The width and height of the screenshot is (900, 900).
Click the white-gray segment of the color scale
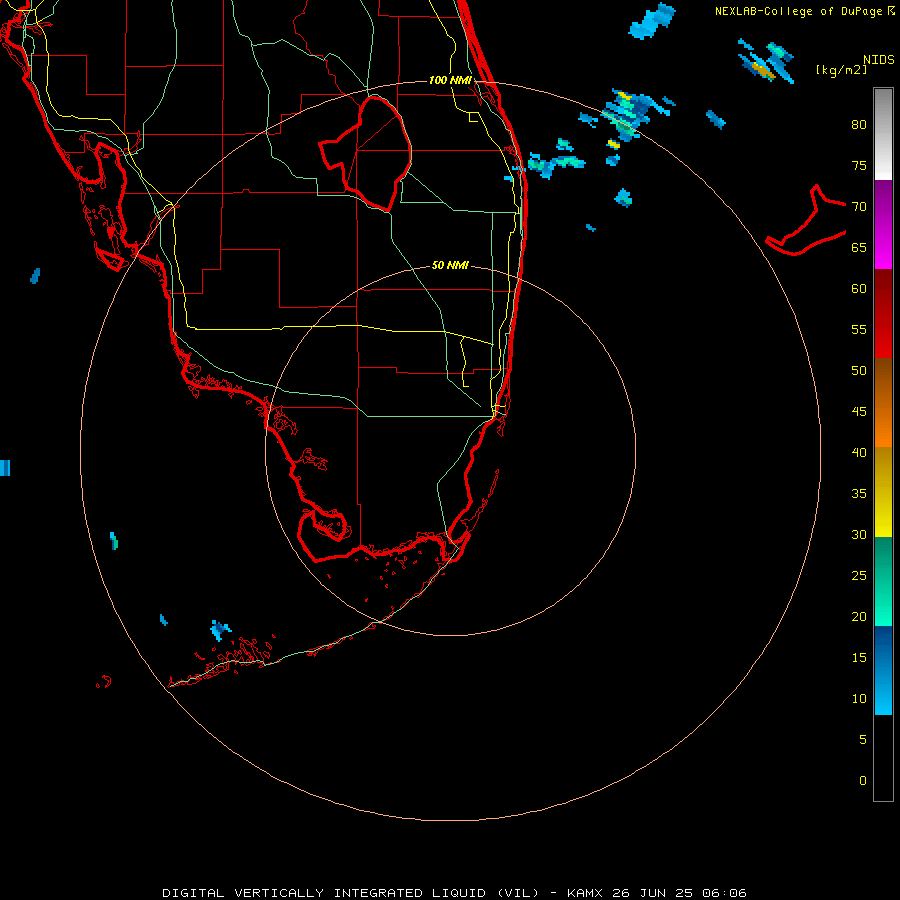point(883,134)
